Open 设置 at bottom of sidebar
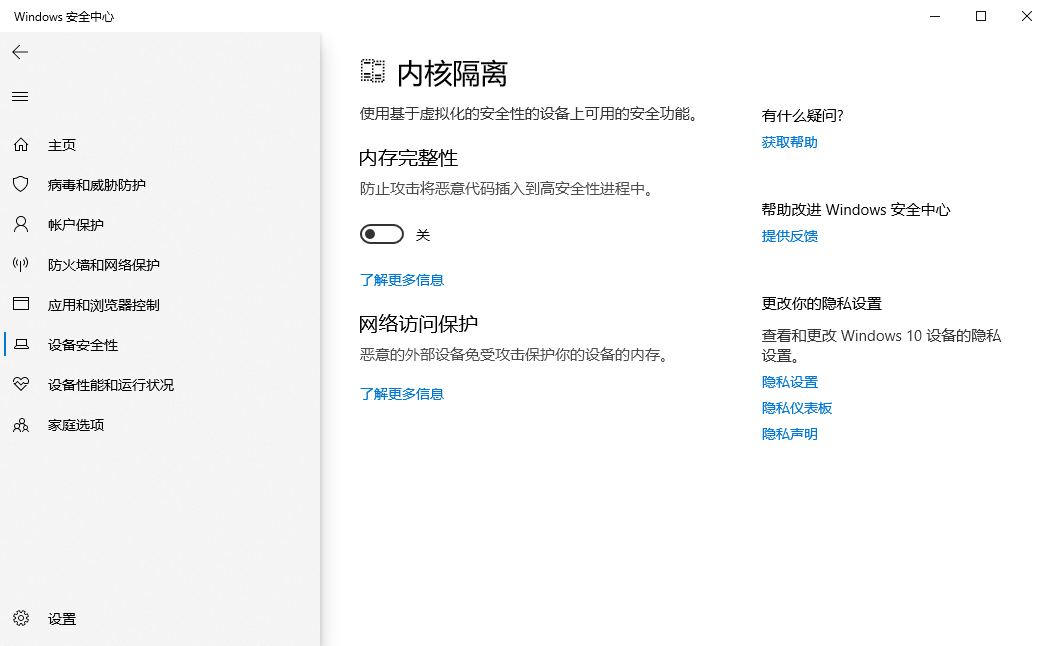 click(60, 619)
